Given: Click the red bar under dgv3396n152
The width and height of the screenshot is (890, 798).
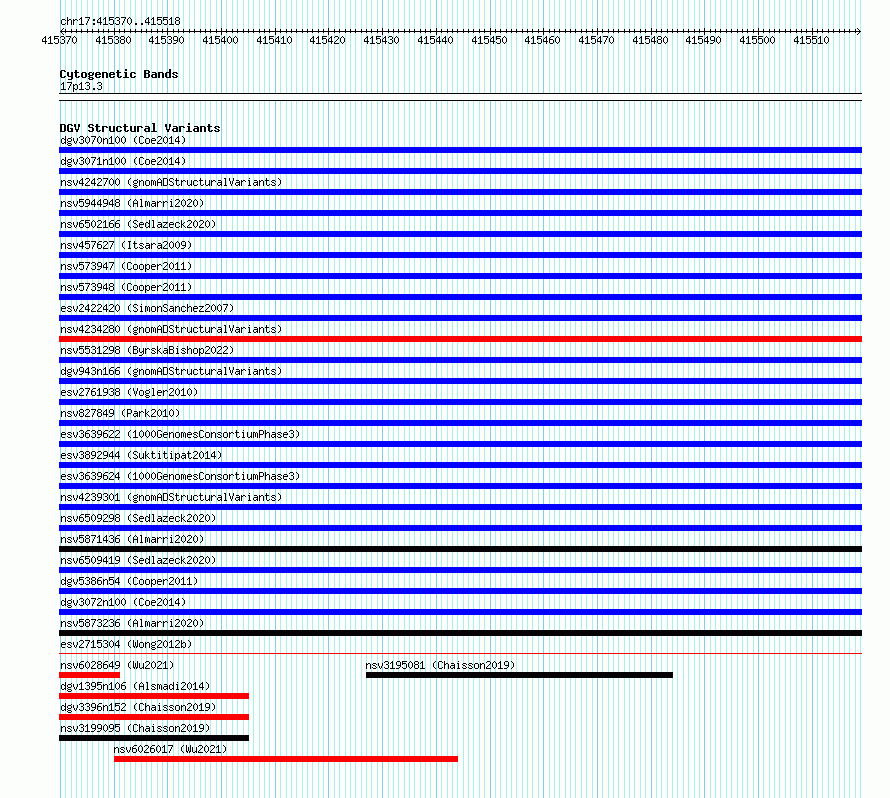Looking at the screenshot, I should (154, 717).
